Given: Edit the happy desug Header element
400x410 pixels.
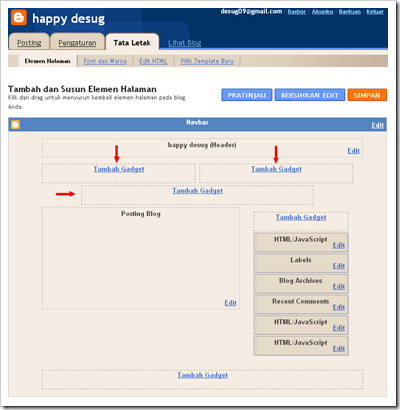Looking at the screenshot, I should (x=353, y=151).
